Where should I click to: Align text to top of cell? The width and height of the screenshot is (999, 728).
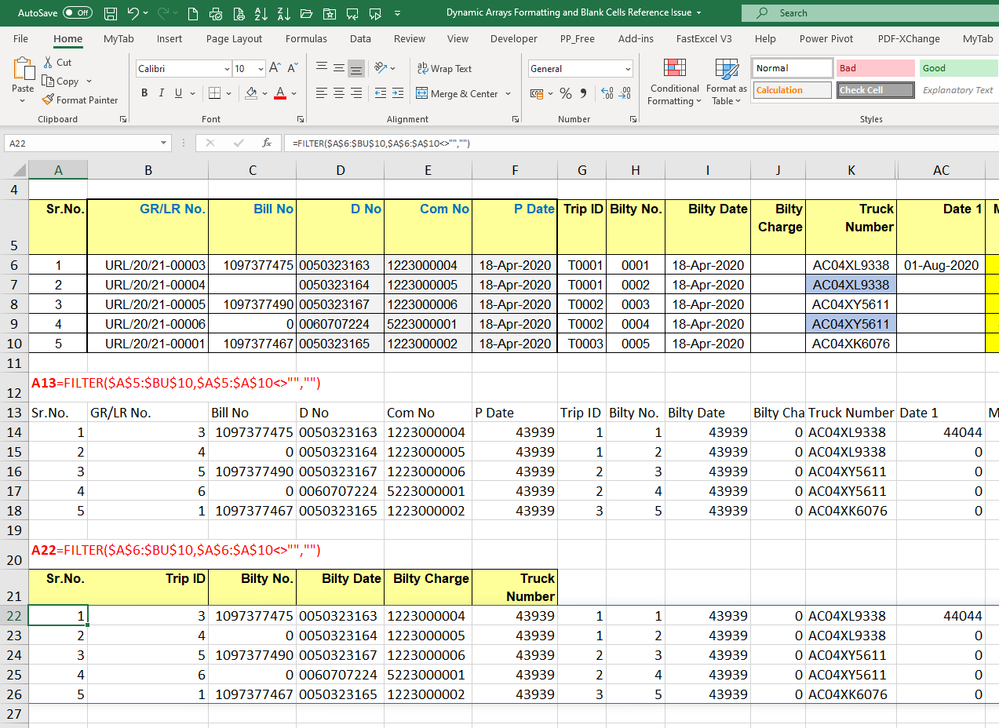[x=322, y=68]
